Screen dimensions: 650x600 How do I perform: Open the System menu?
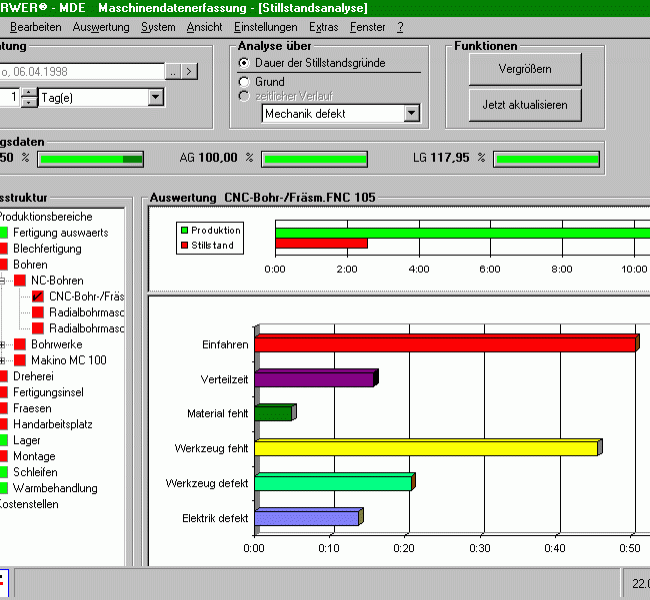pos(158,27)
